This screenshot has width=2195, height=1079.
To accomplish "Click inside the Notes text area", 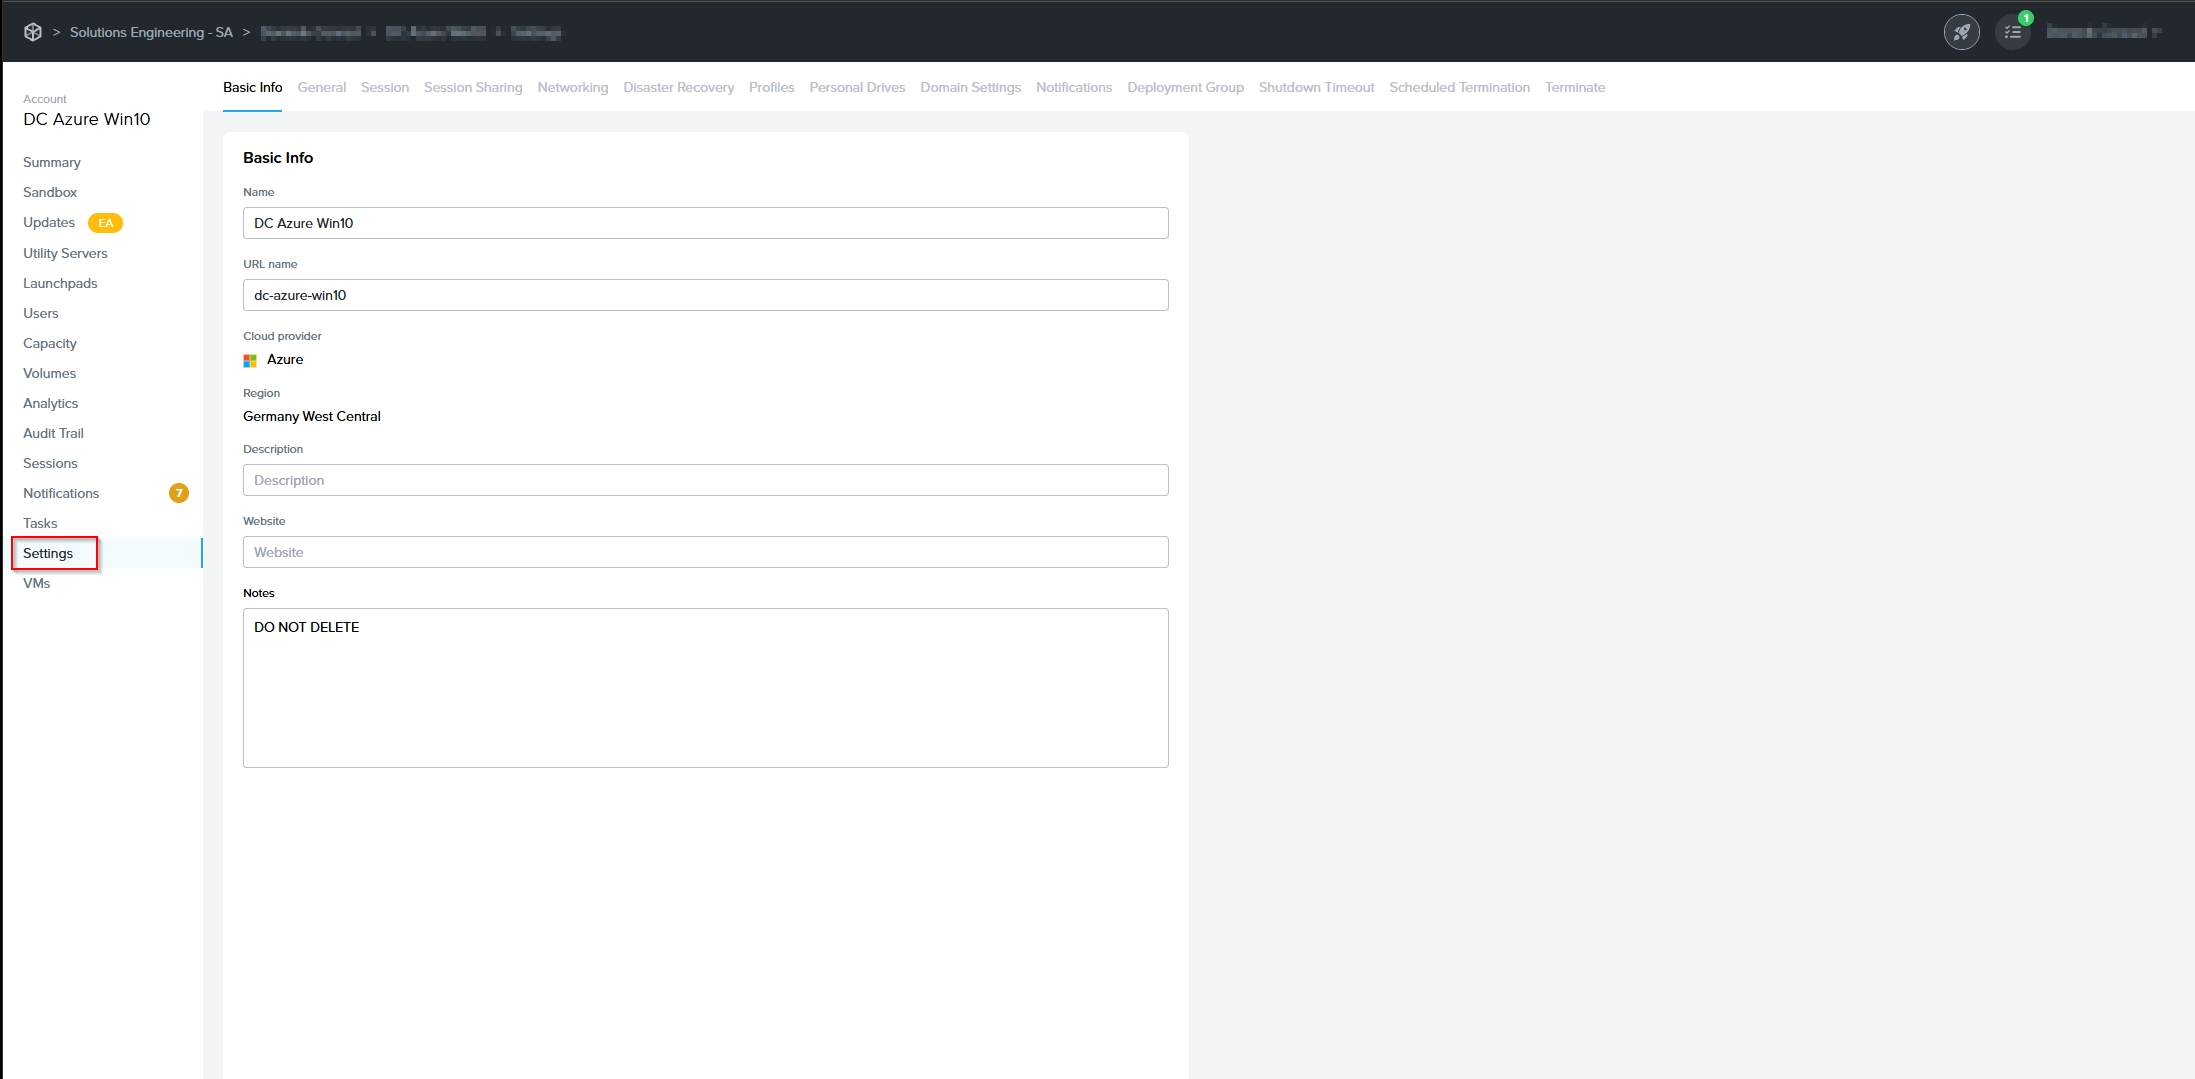I will [x=705, y=688].
